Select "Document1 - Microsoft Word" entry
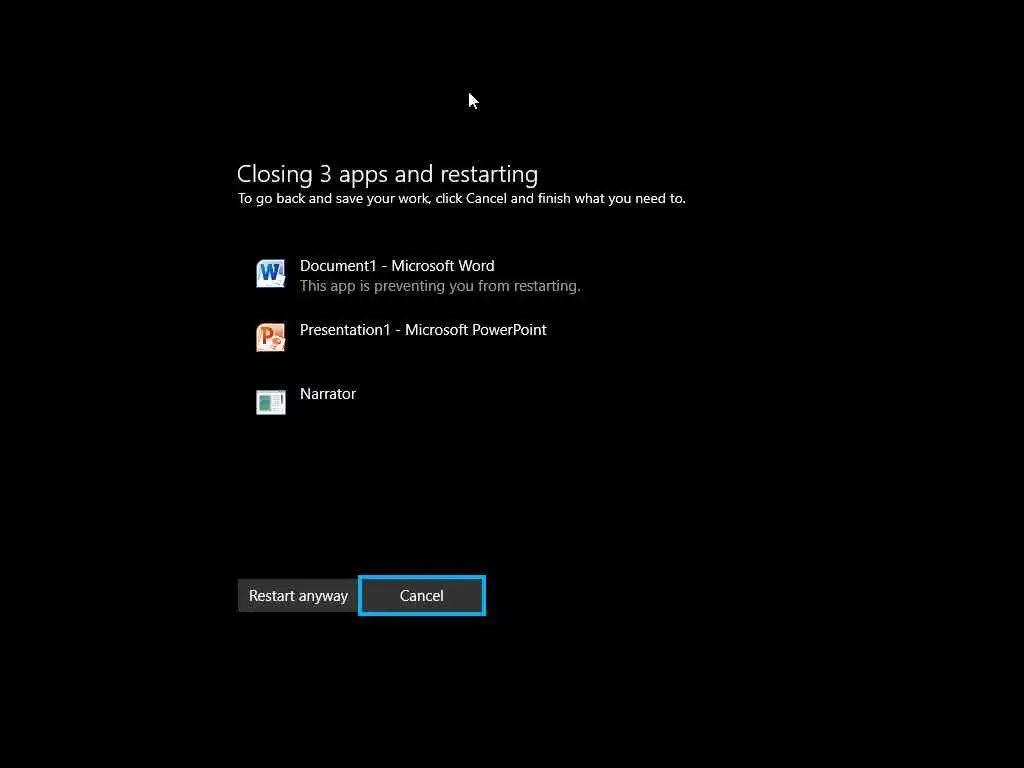This screenshot has height=768, width=1024. [x=397, y=266]
